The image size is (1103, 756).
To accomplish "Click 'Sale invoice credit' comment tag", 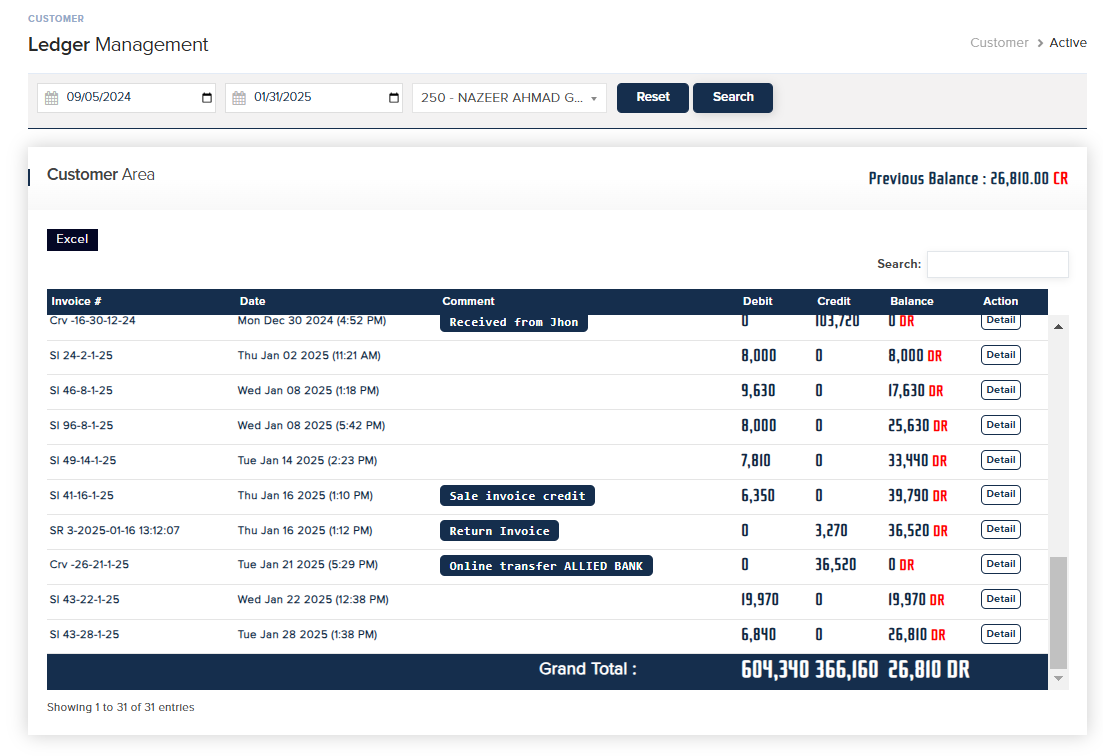I will click(x=517, y=496).
